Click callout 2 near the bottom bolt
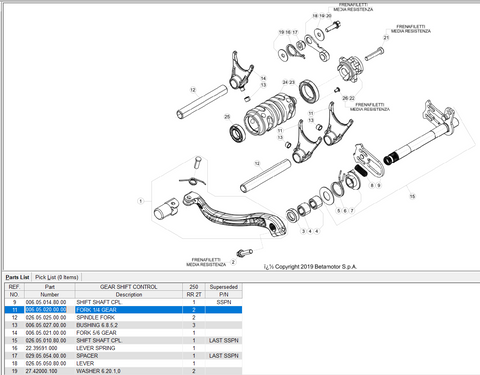The image size is (480, 375). point(233,262)
